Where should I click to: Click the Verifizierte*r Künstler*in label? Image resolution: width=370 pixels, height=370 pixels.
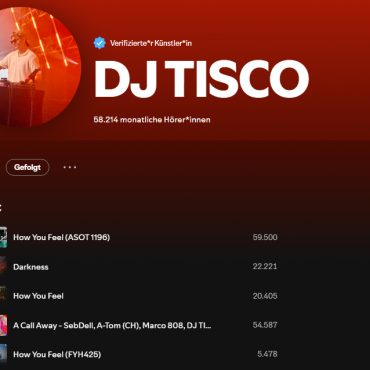click(151, 43)
